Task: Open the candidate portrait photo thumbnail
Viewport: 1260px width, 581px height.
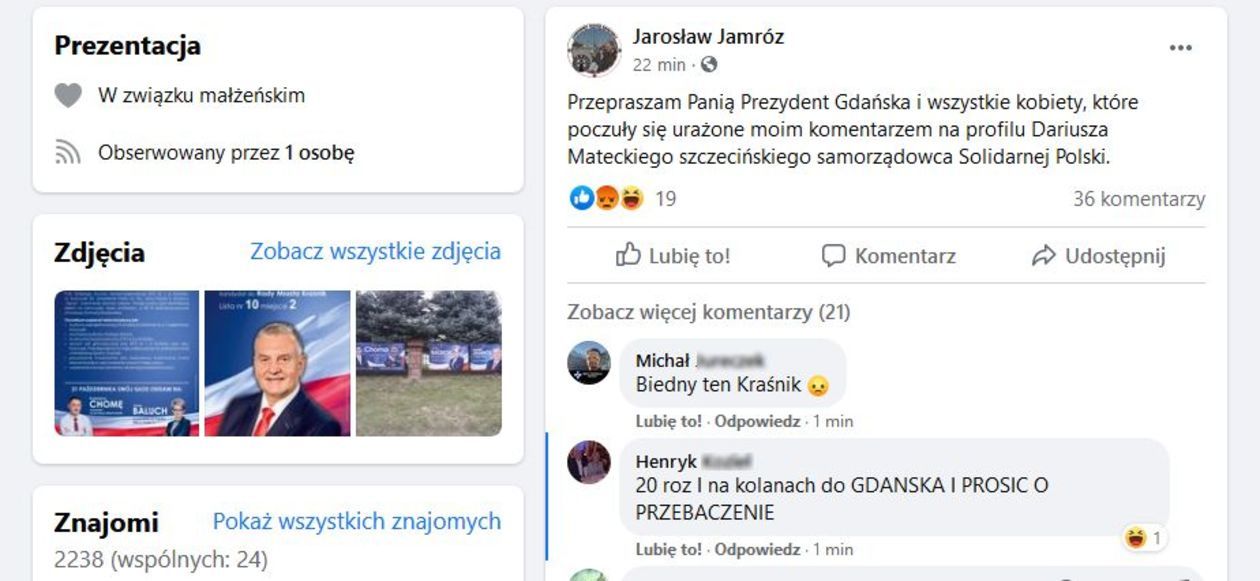Action: pos(277,363)
